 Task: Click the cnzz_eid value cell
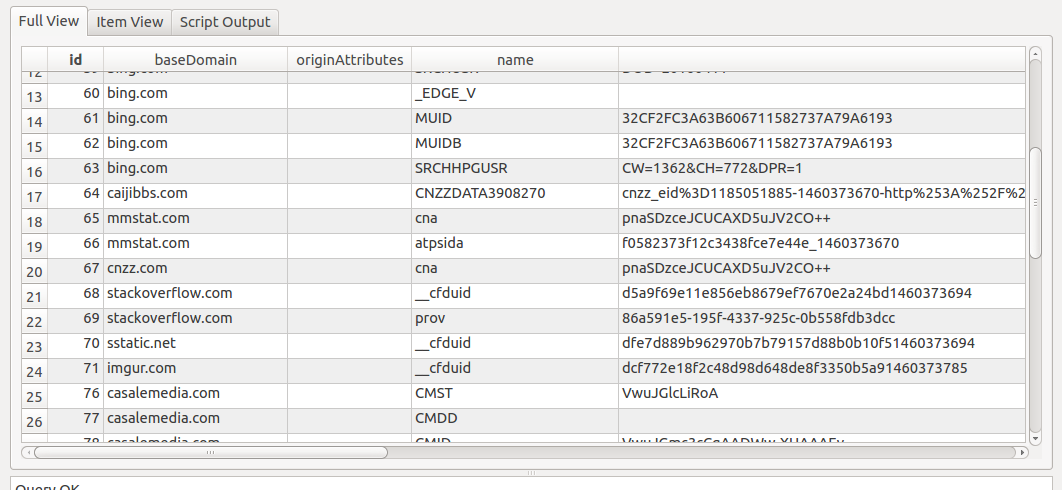[x=822, y=194]
